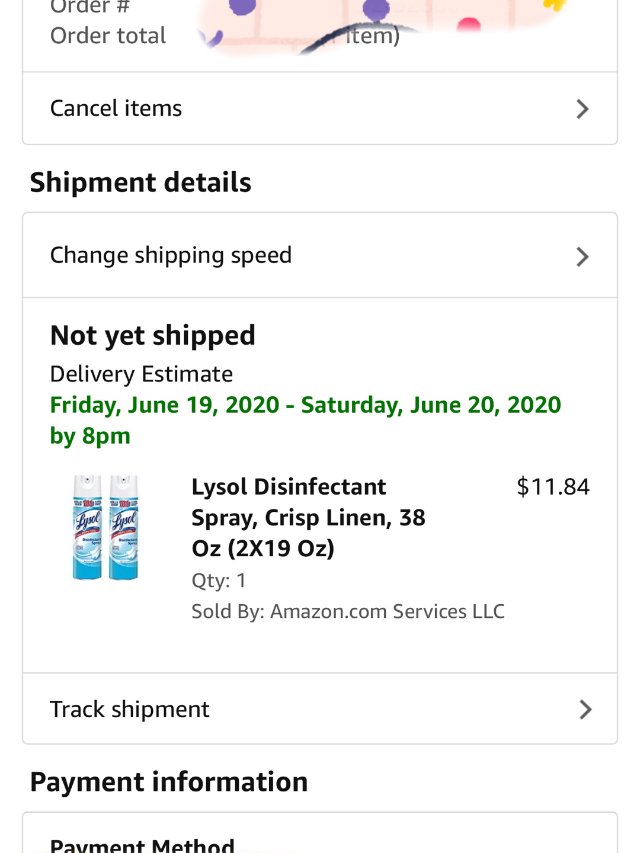Tap the green by 8pm delivery time
This screenshot has height=853, width=640.
[90, 436]
